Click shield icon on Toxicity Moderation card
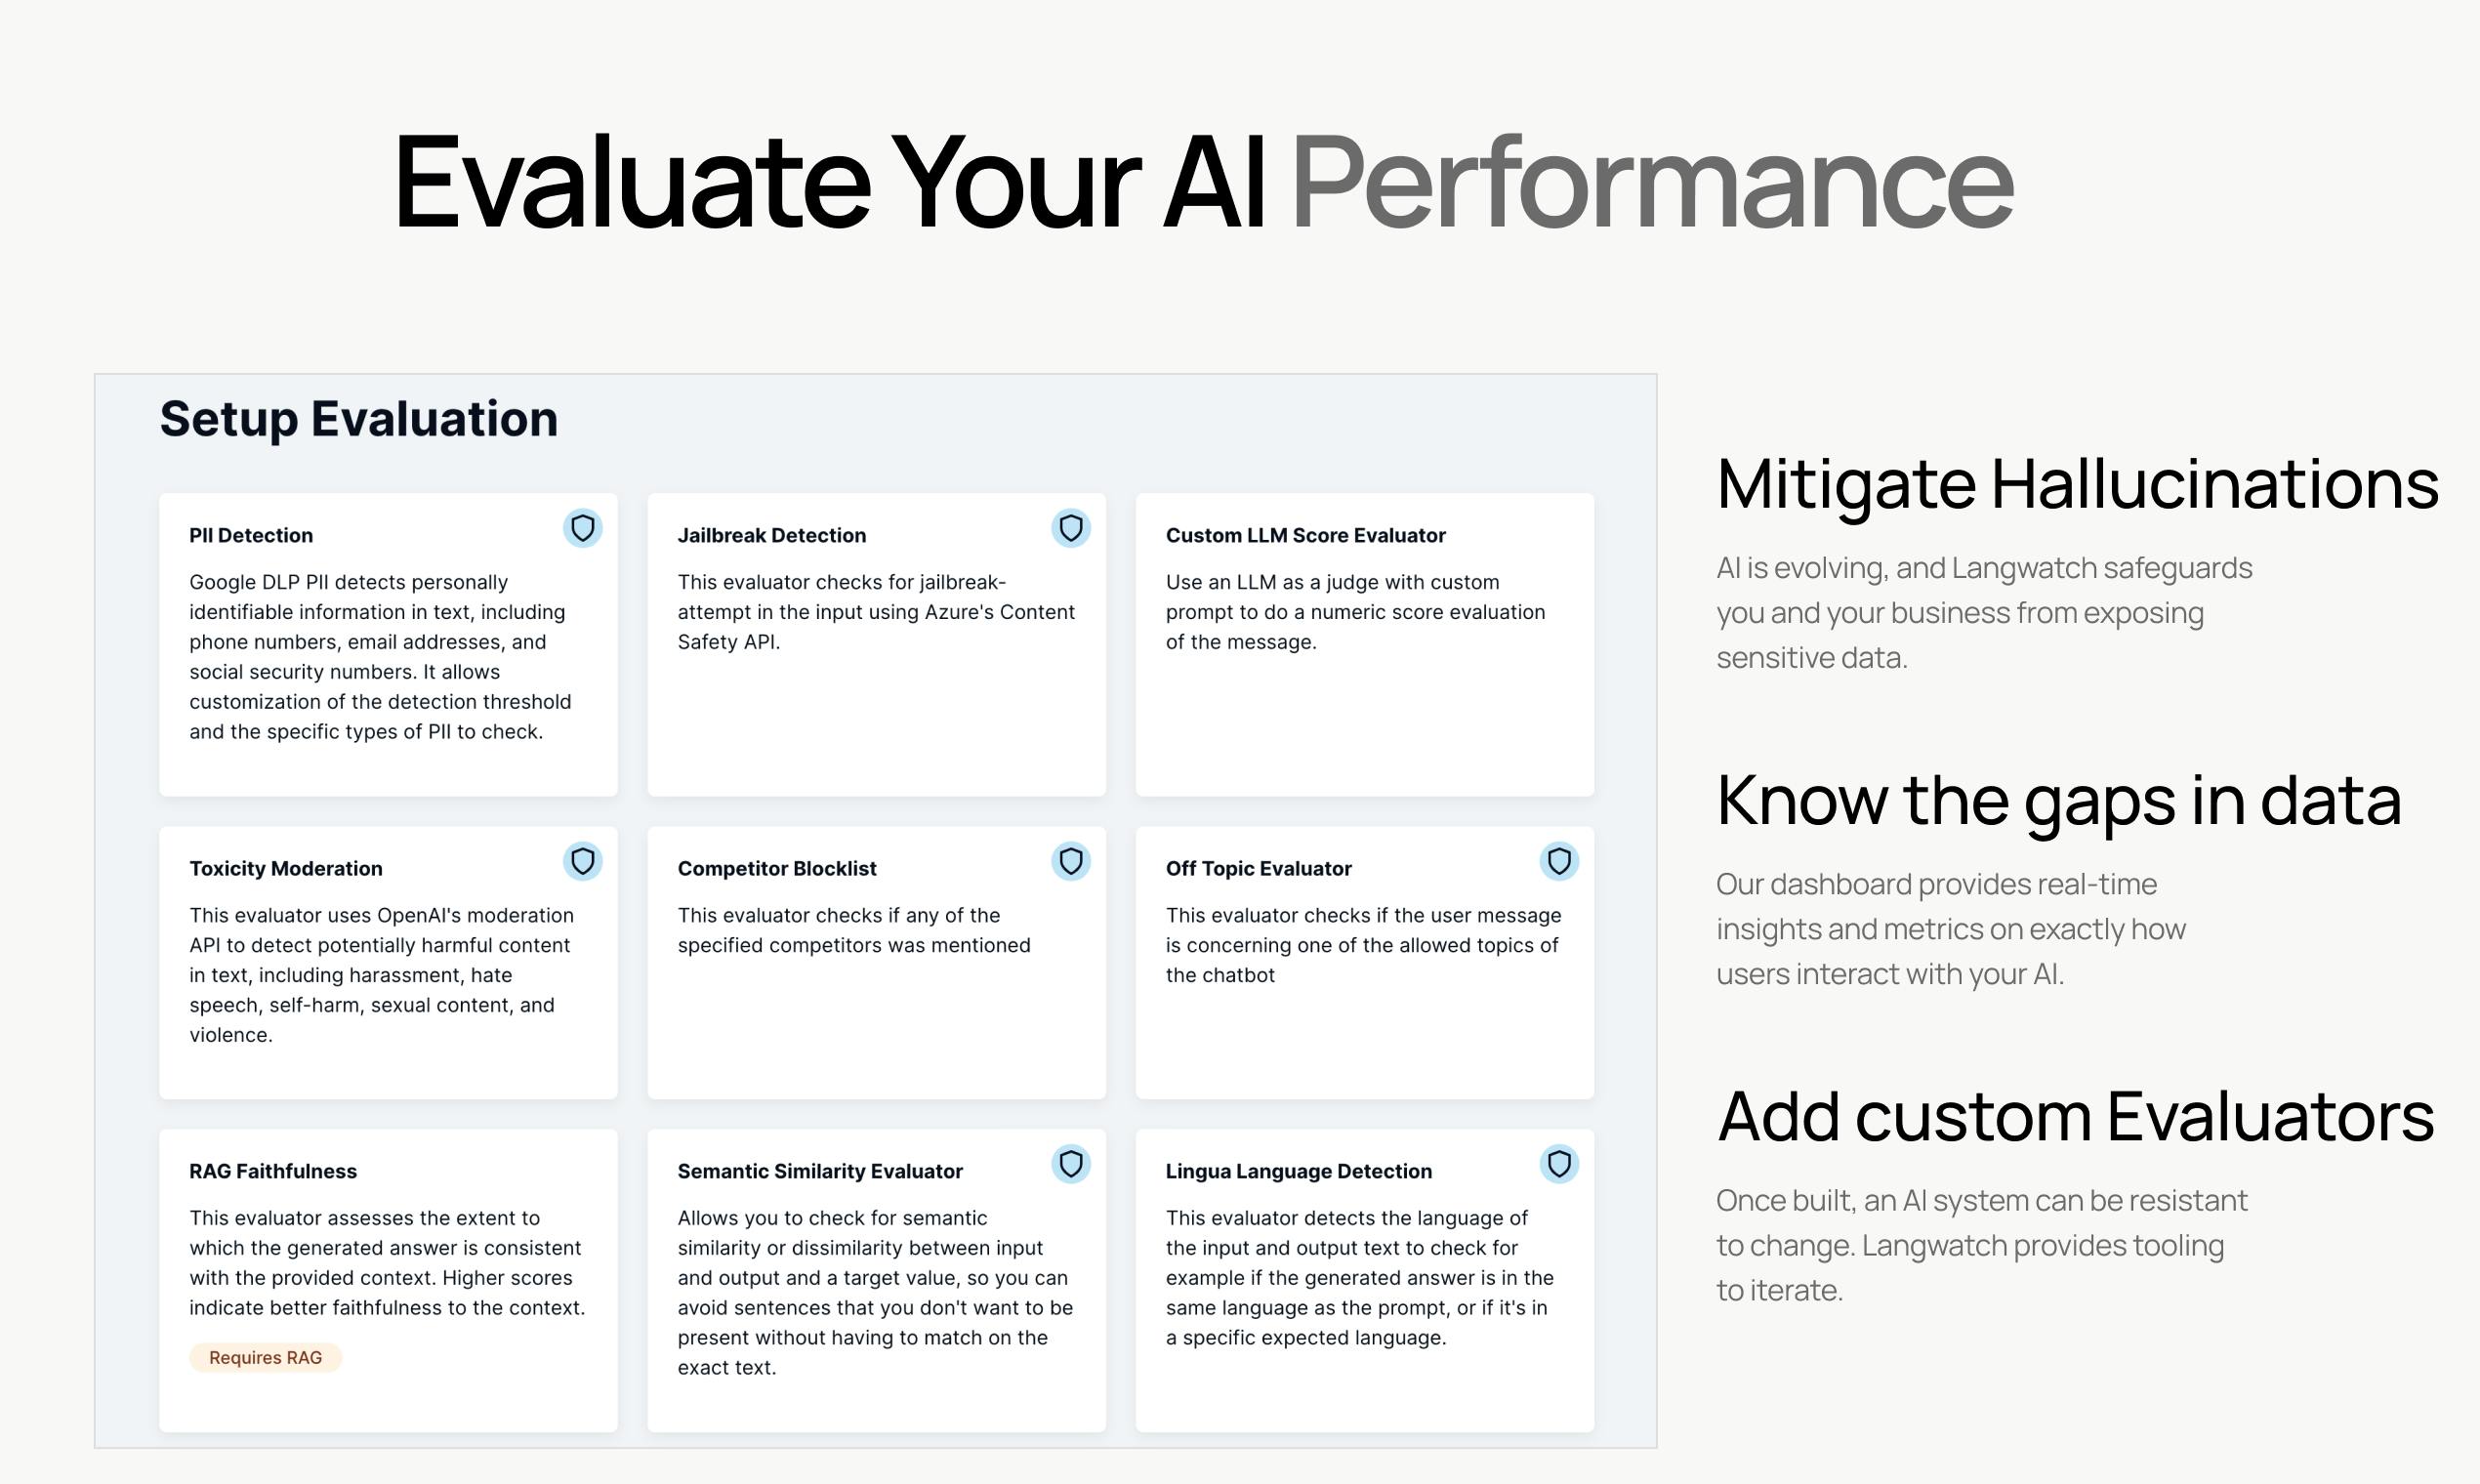The image size is (2480, 1484). (x=582, y=861)
